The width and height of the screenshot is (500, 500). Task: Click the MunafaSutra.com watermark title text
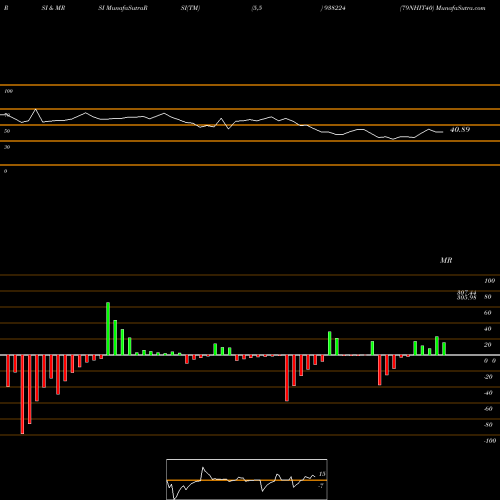point(461,8)
